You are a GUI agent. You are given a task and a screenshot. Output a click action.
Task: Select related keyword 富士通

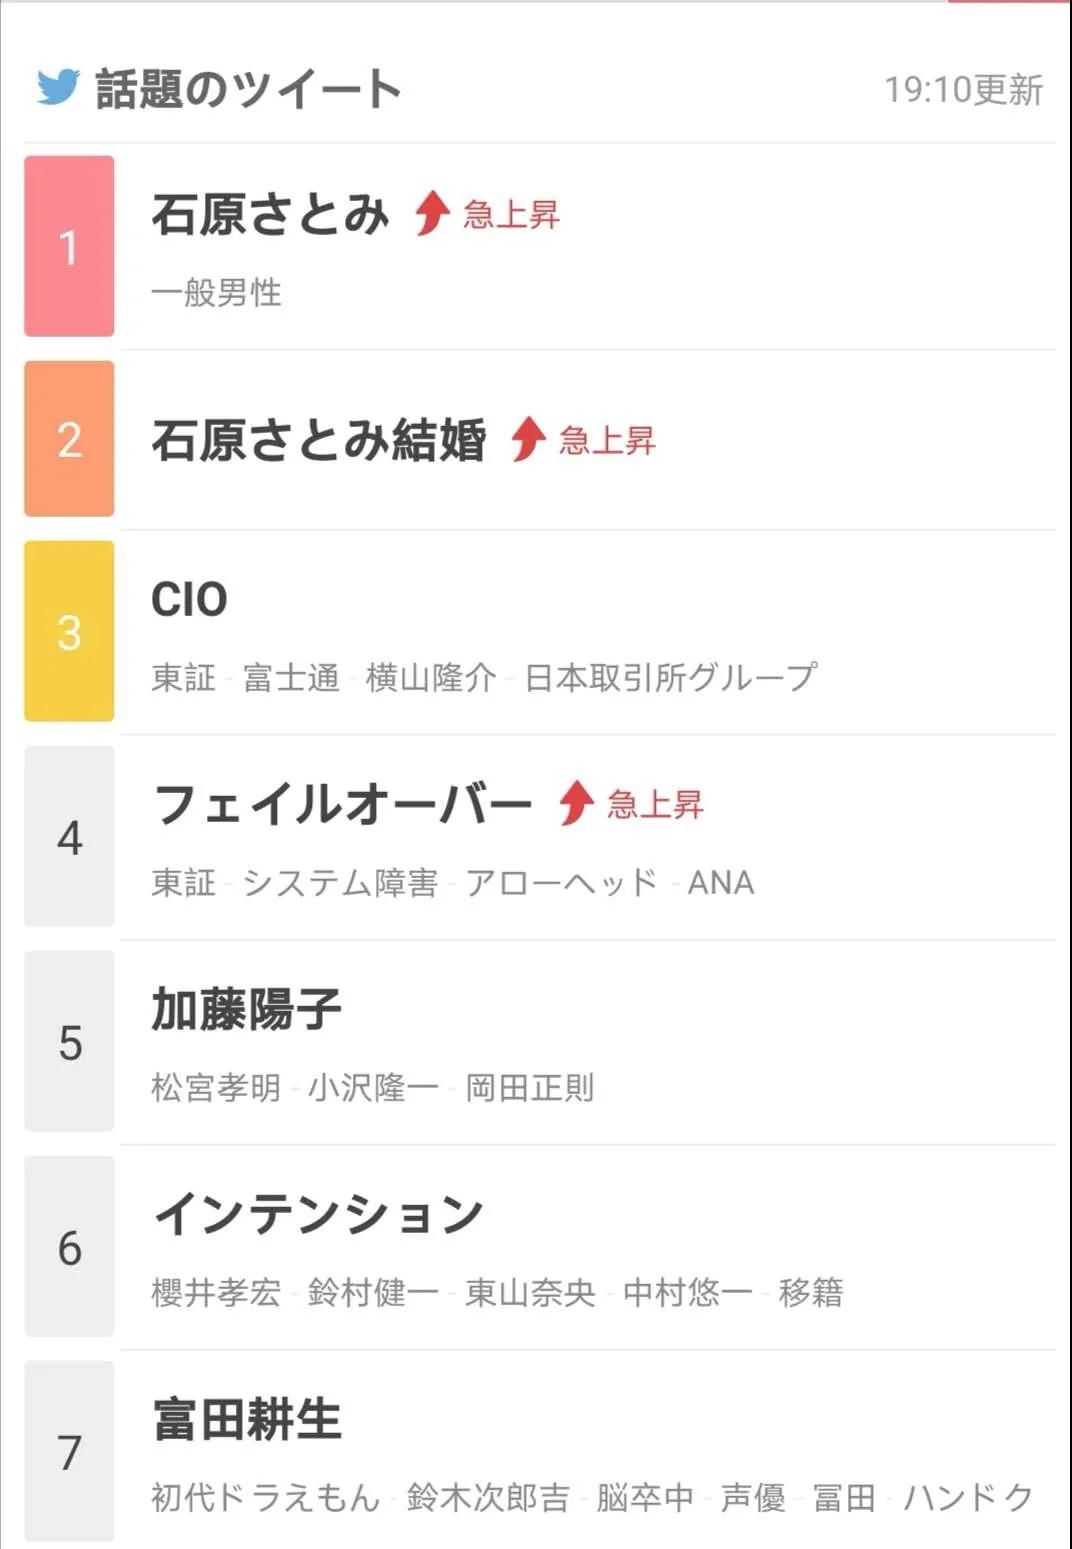click(x=291, y=678)
